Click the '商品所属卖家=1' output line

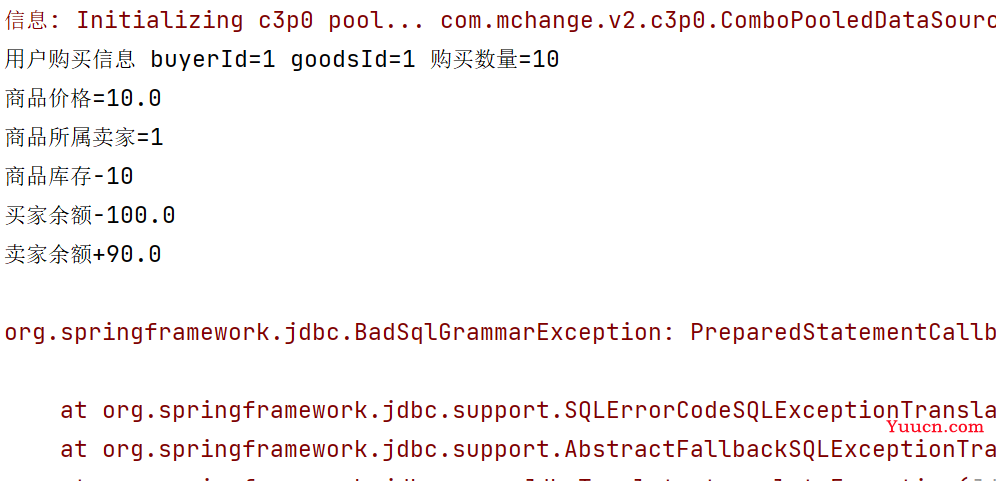pyautogui.click(x=84, y=137)
